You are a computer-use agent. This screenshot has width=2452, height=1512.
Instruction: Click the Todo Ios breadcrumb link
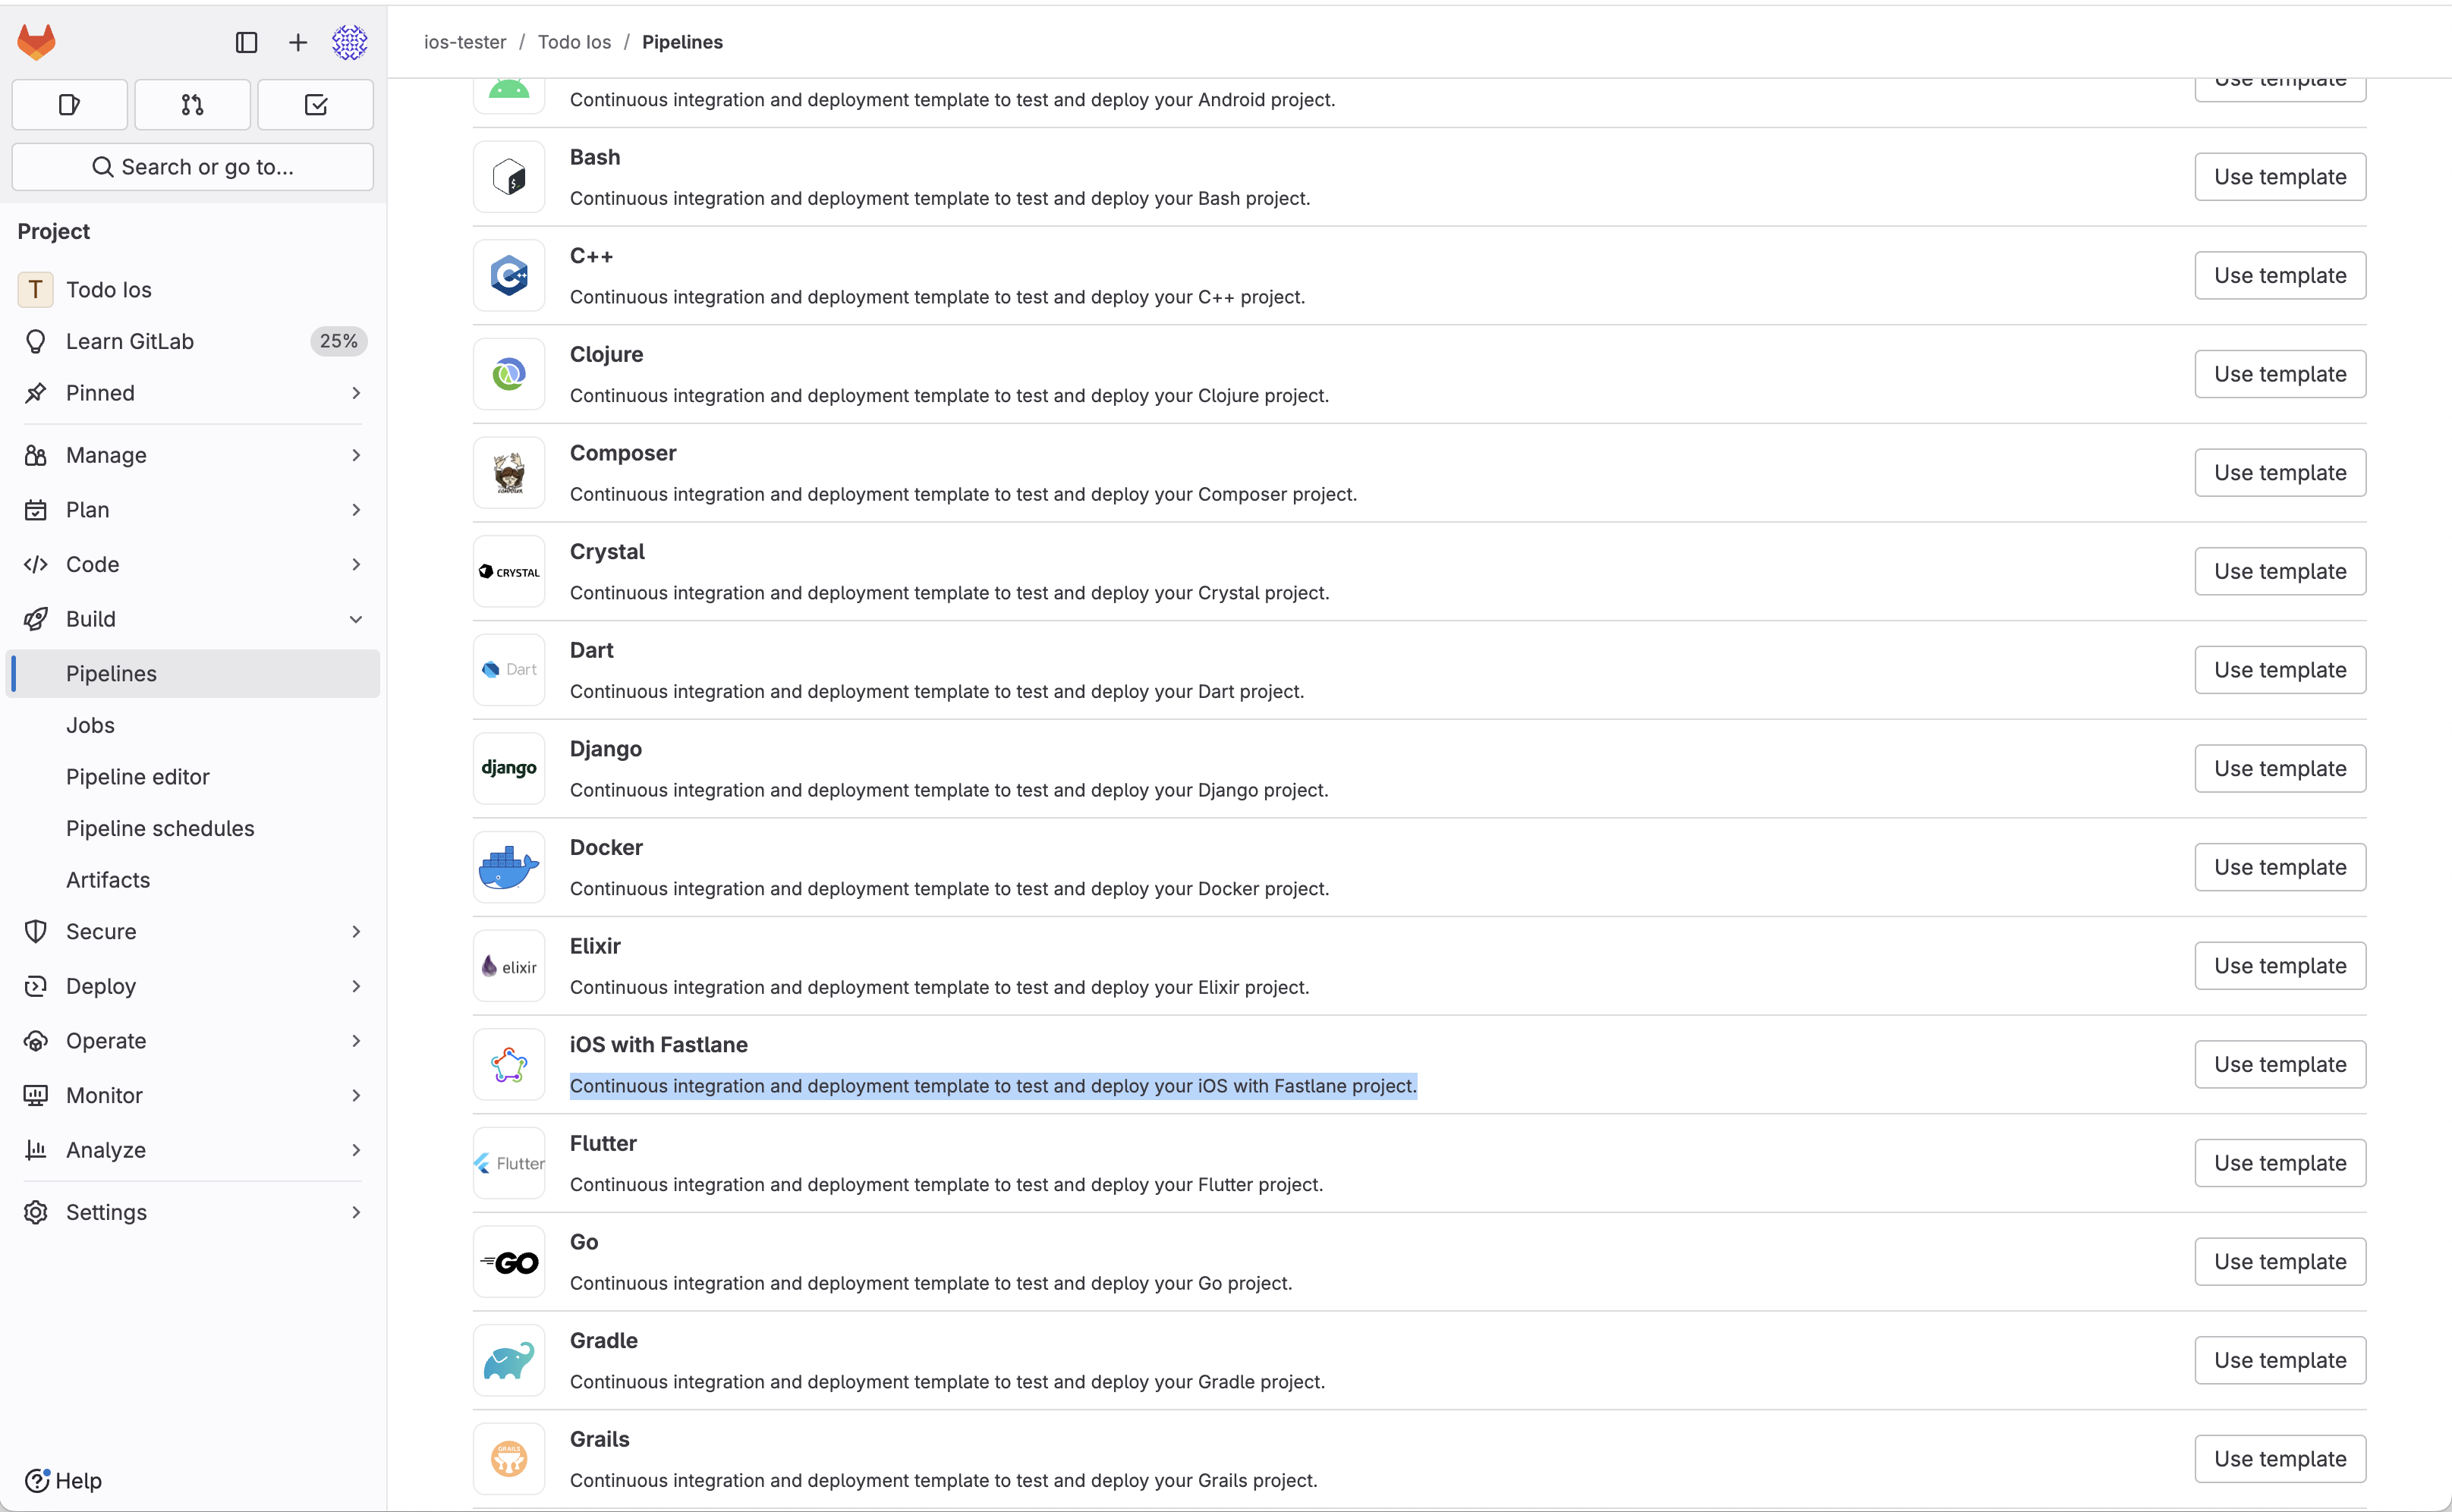click(x=574, y=42)
